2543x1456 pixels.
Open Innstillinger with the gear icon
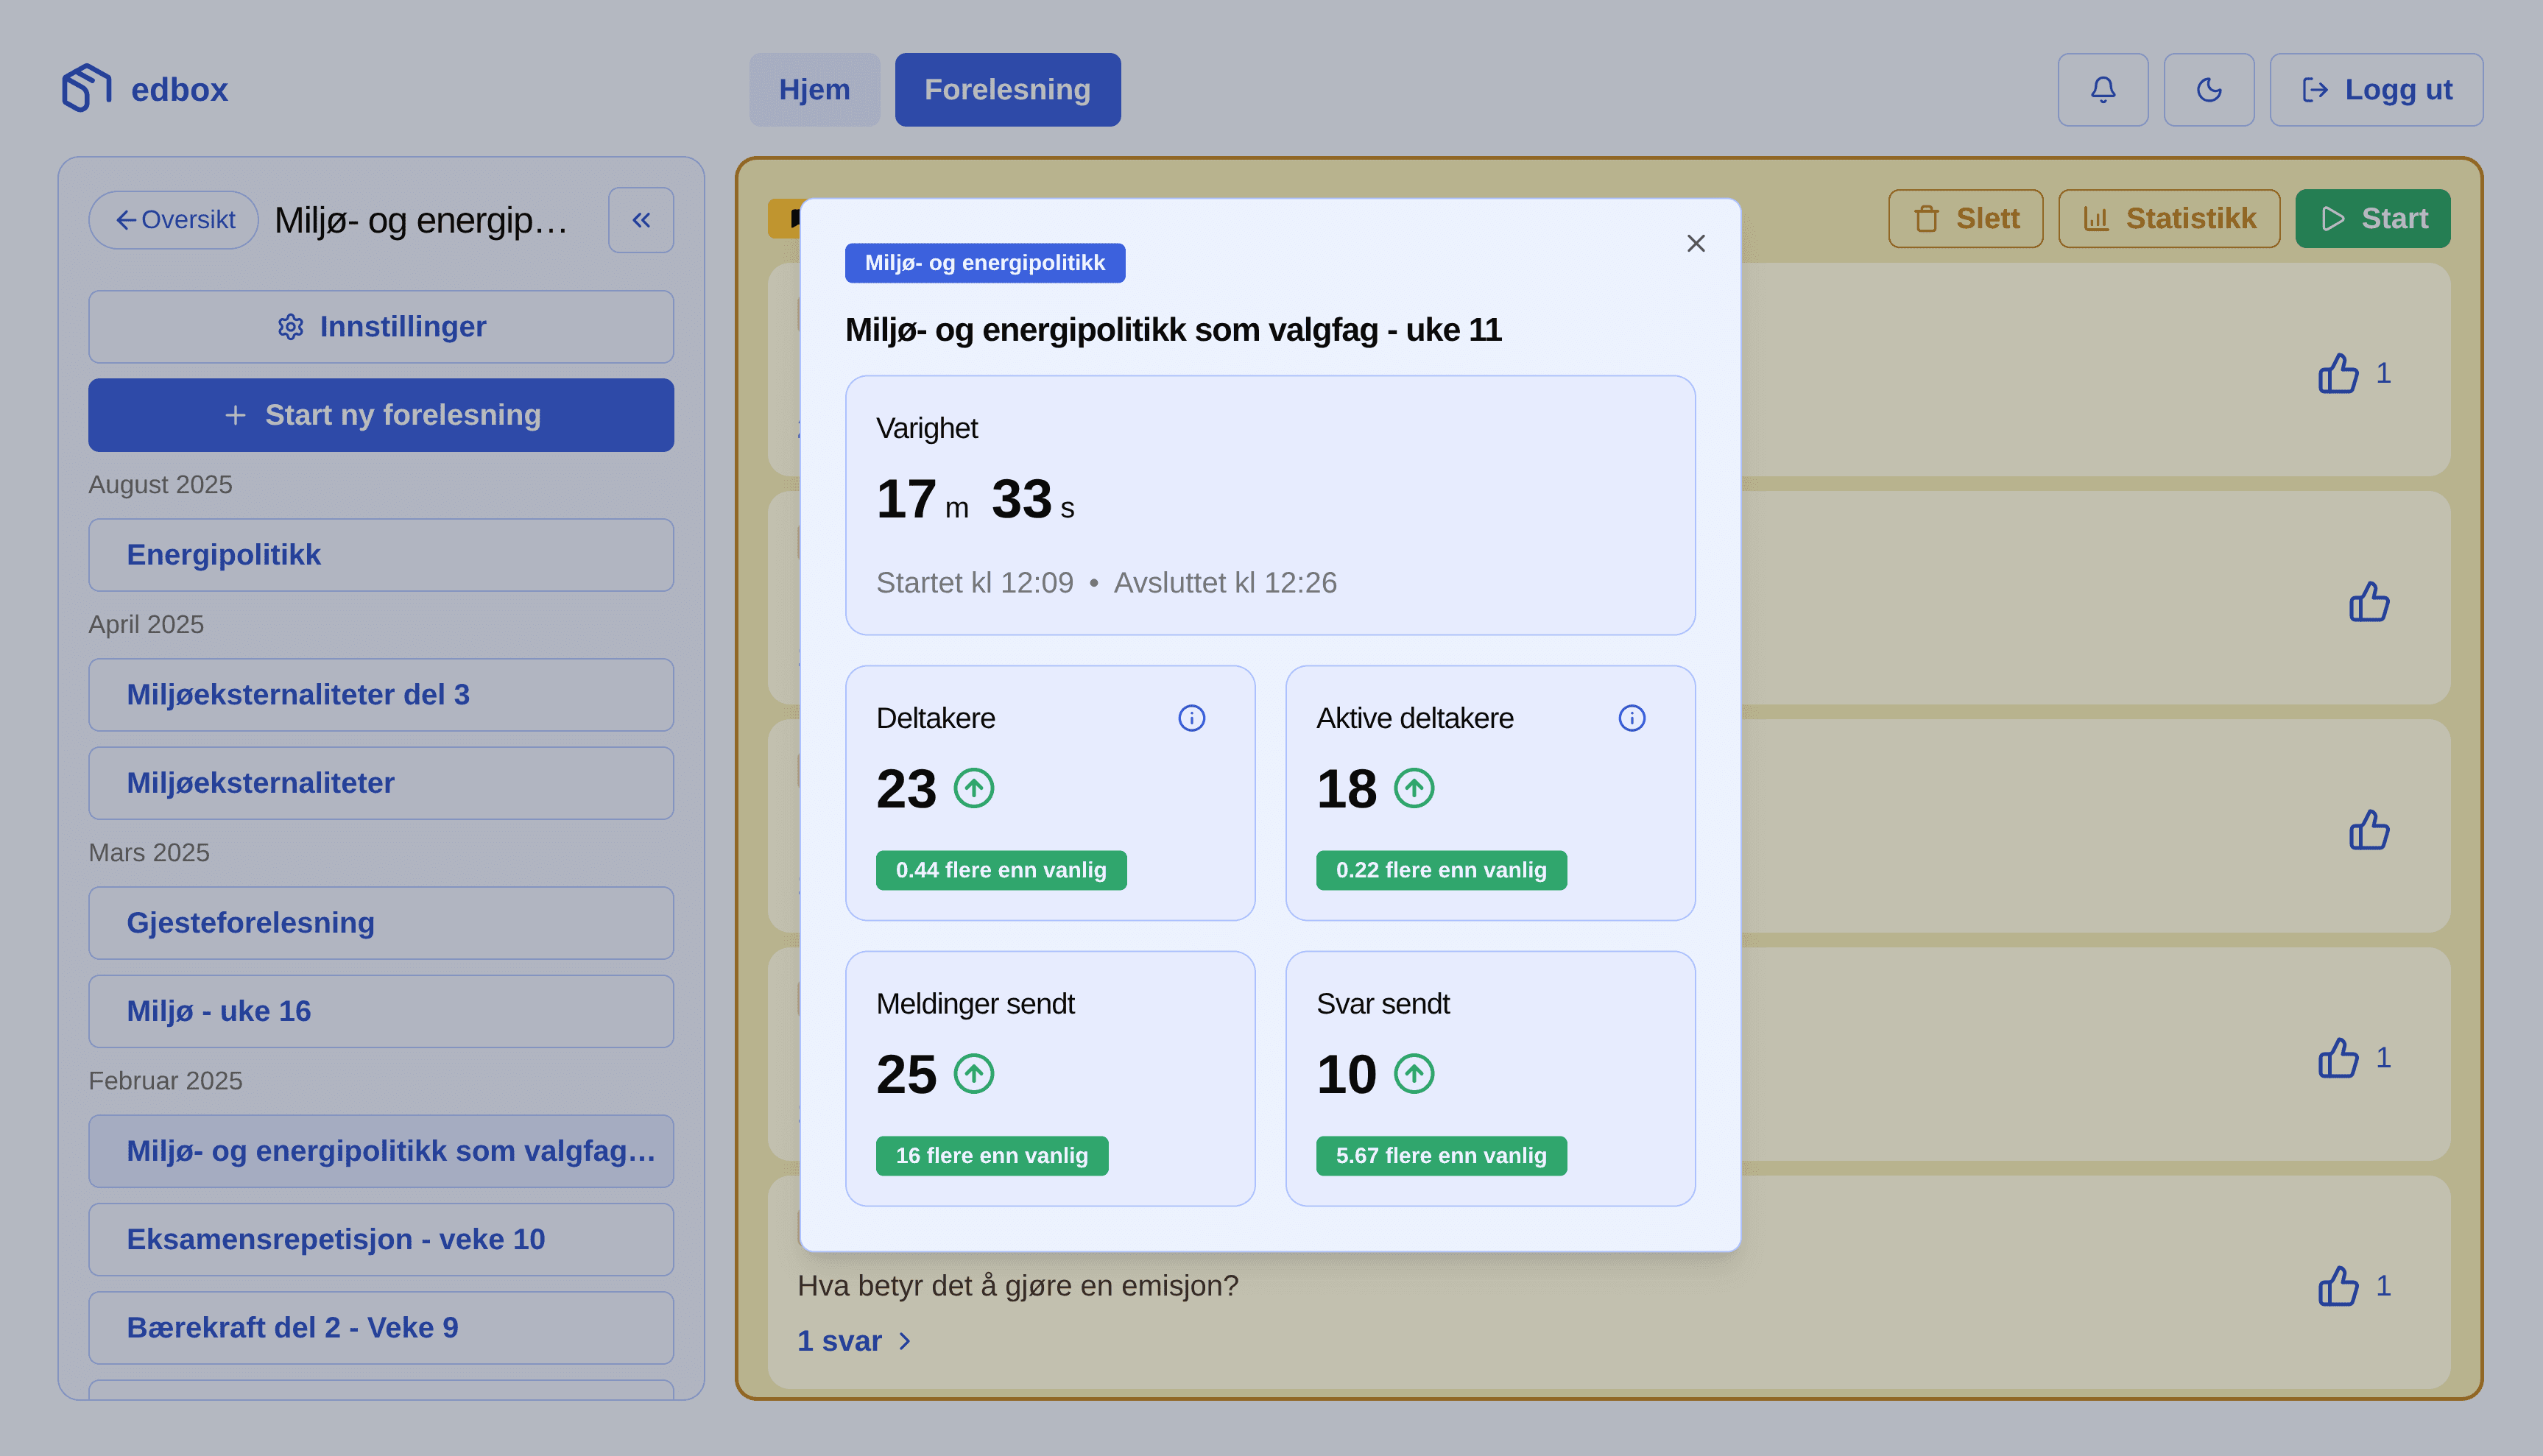click(291, 326)
